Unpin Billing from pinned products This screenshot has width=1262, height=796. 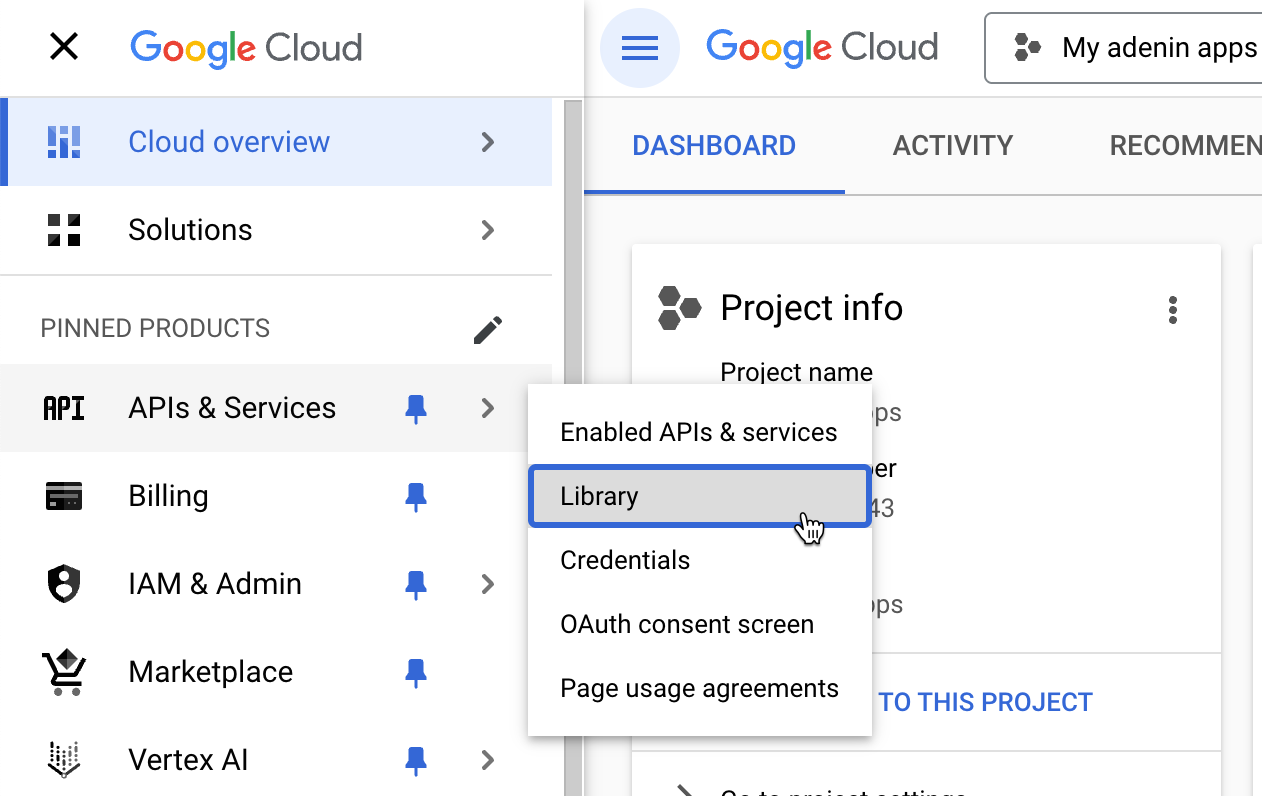pyautogui.click(x=416, y=496)
